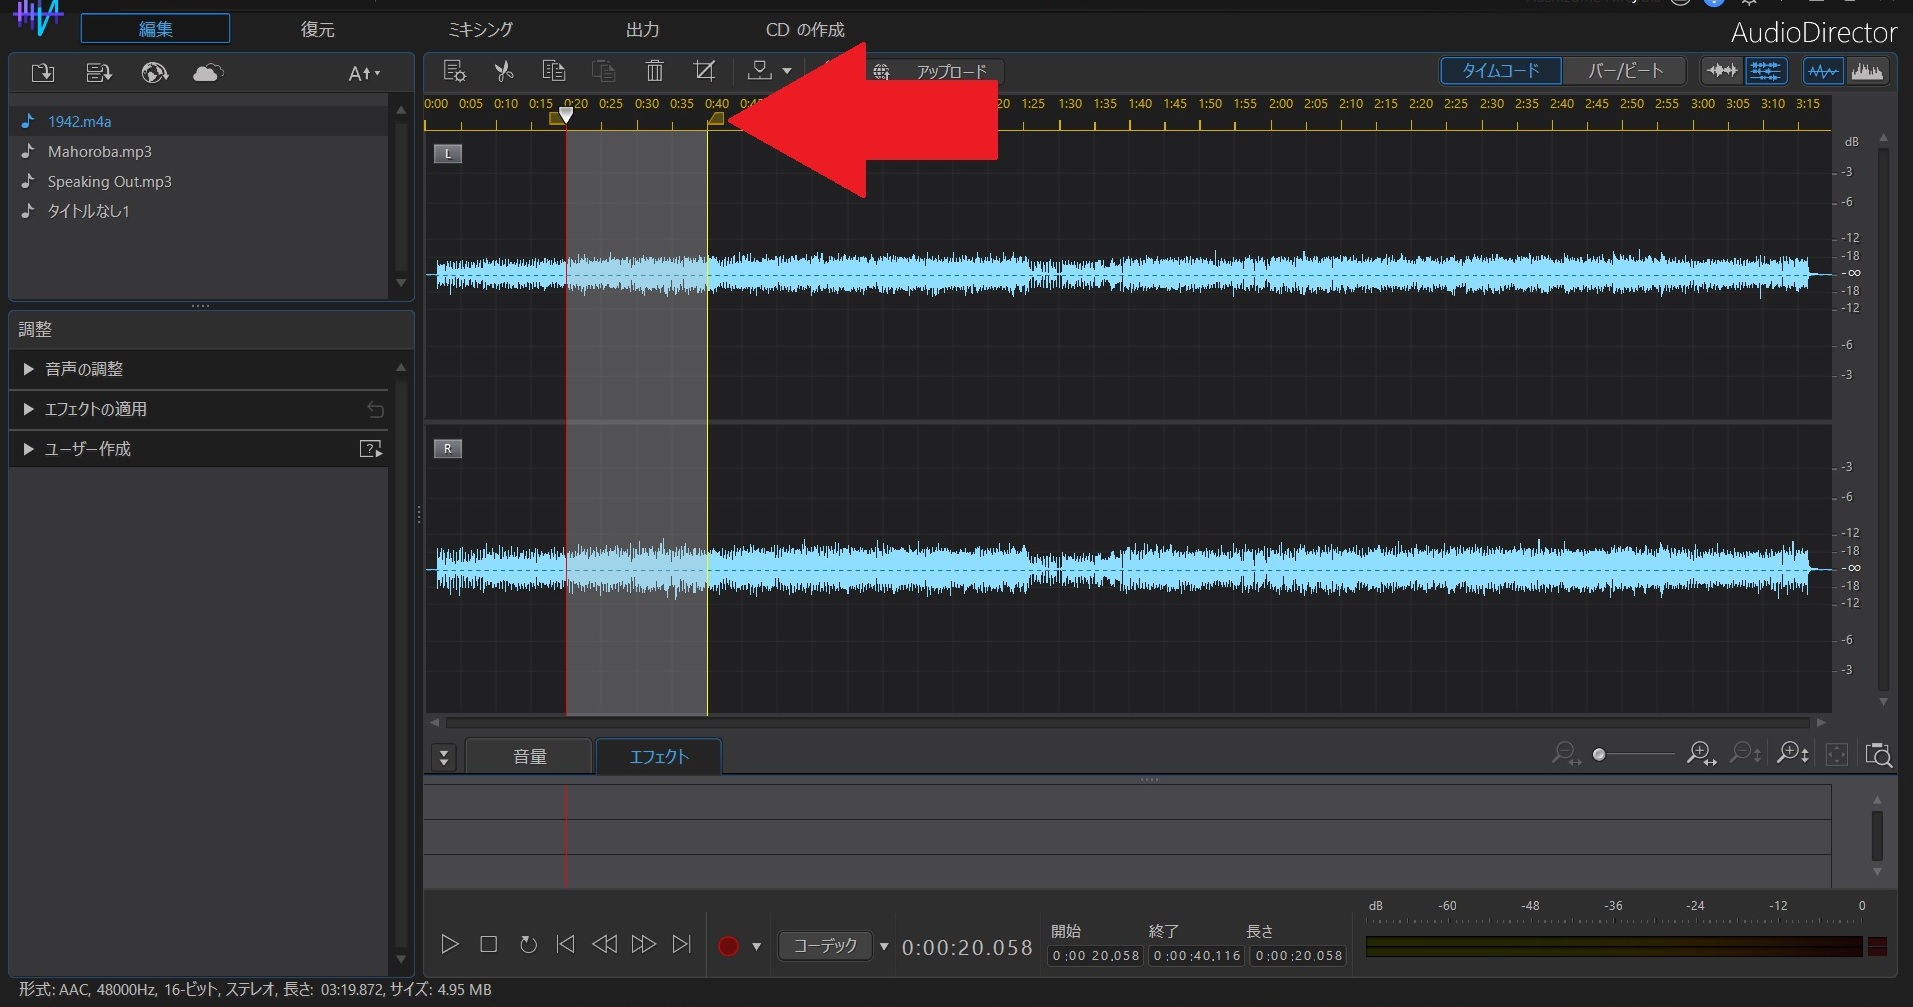Click the Upload globe icon
The width and height of the screenshot is (1913, 1007).
point(882,71)
